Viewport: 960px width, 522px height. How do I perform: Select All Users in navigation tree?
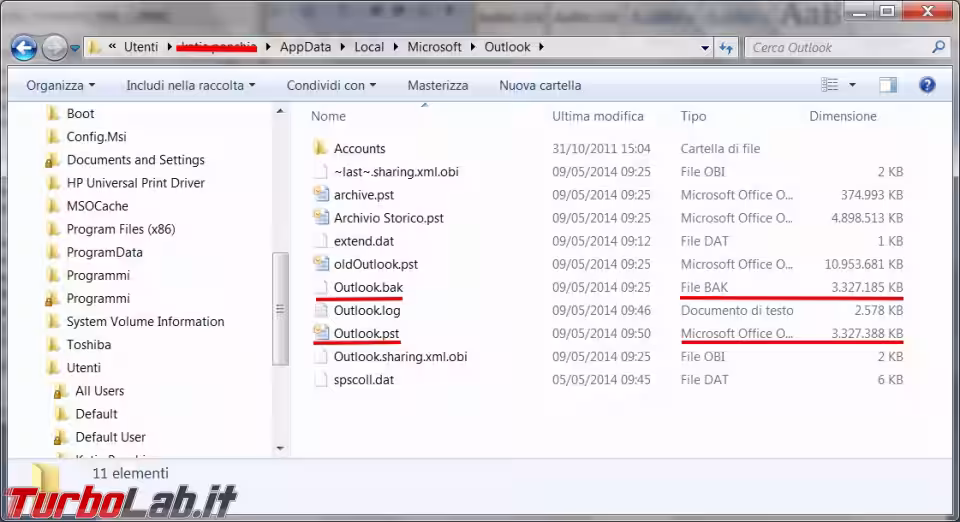[99, 391]
